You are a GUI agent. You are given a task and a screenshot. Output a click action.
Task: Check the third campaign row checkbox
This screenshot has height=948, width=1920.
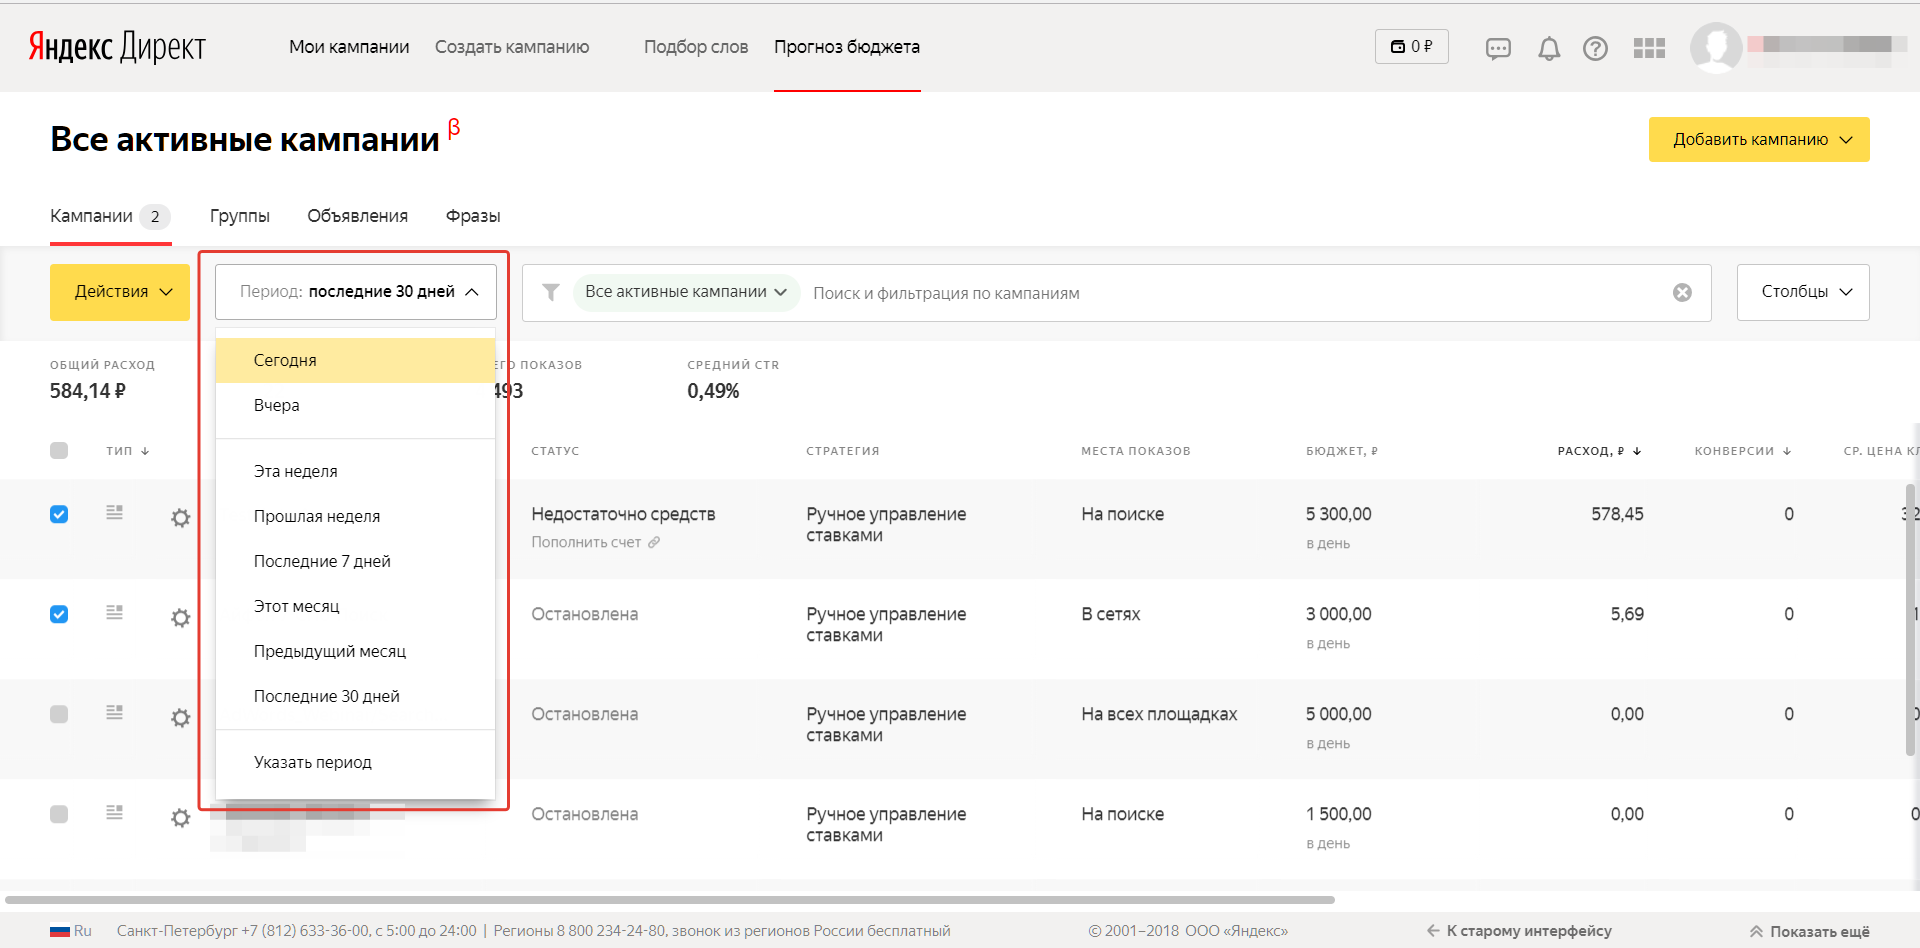pos(59,714)
